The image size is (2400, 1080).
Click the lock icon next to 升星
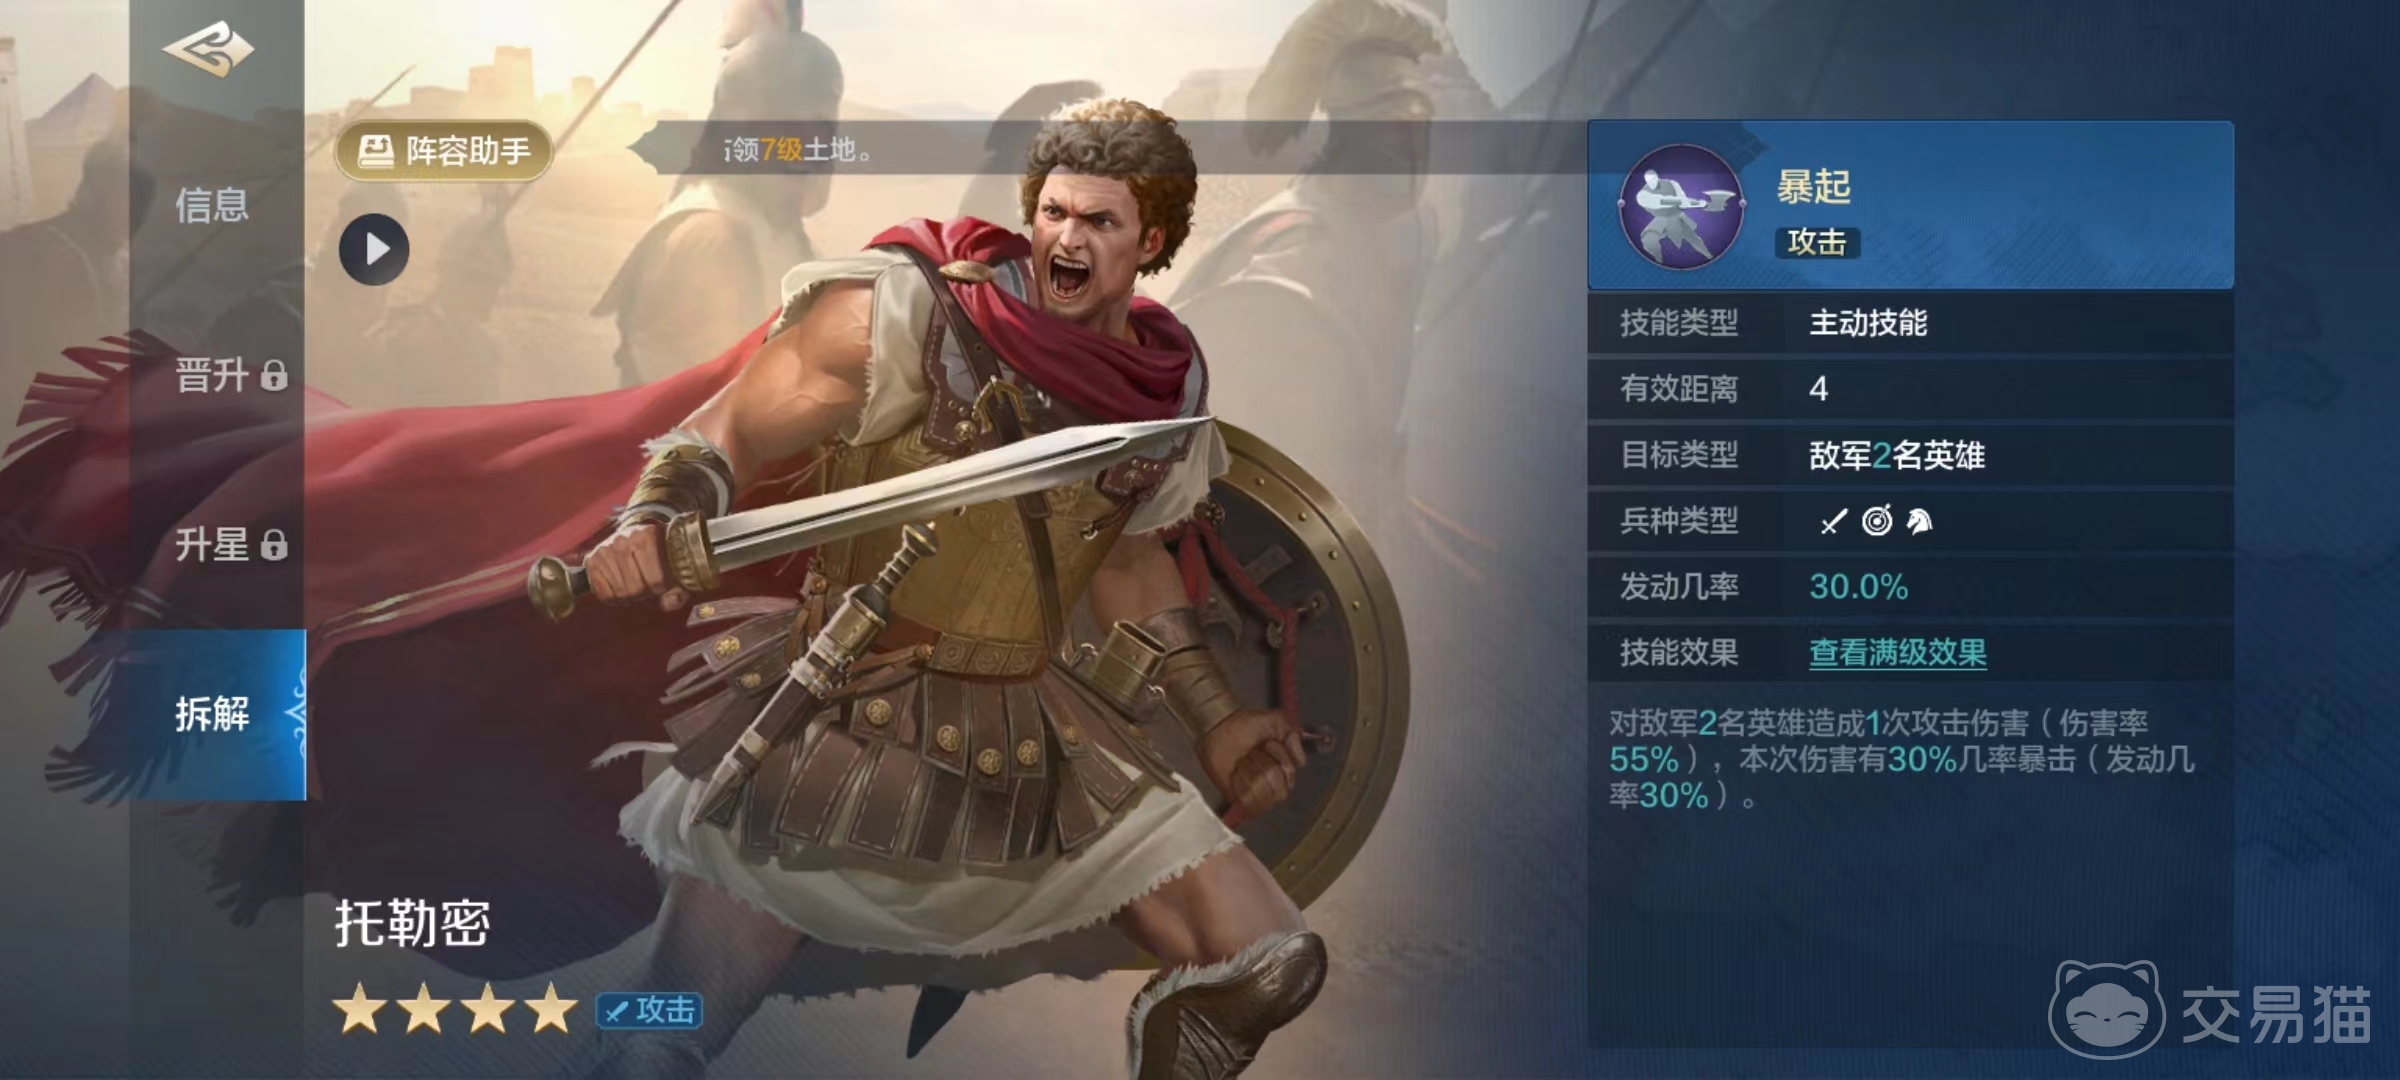(x=274, y=546)
